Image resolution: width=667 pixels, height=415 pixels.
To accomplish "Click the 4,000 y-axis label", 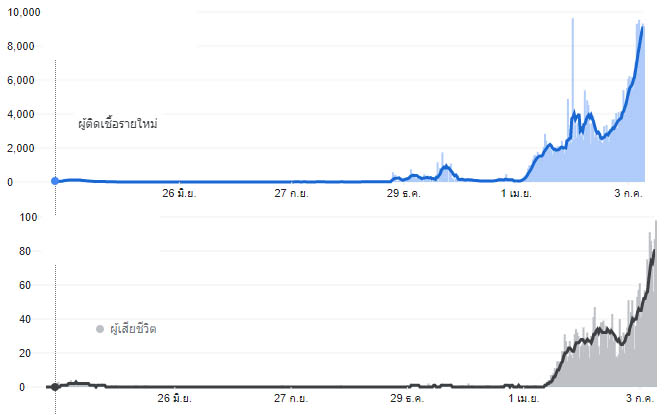I will pyautogui.click(x=23, y=114).
